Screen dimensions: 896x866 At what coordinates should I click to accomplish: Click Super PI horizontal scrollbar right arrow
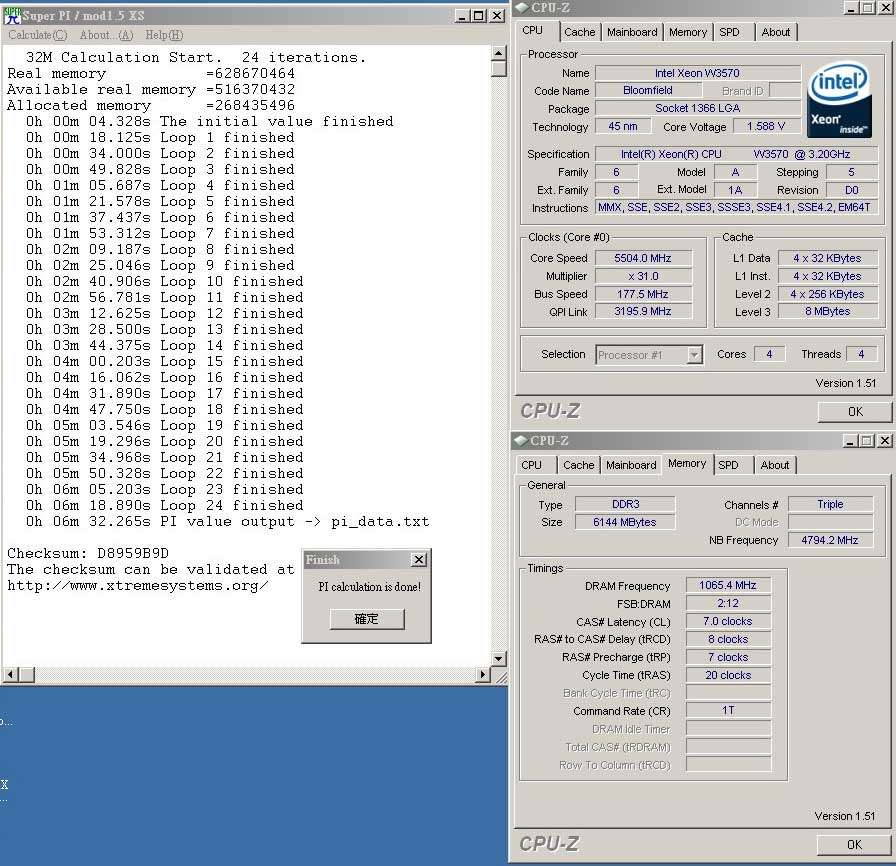click(x=483, y=674)
